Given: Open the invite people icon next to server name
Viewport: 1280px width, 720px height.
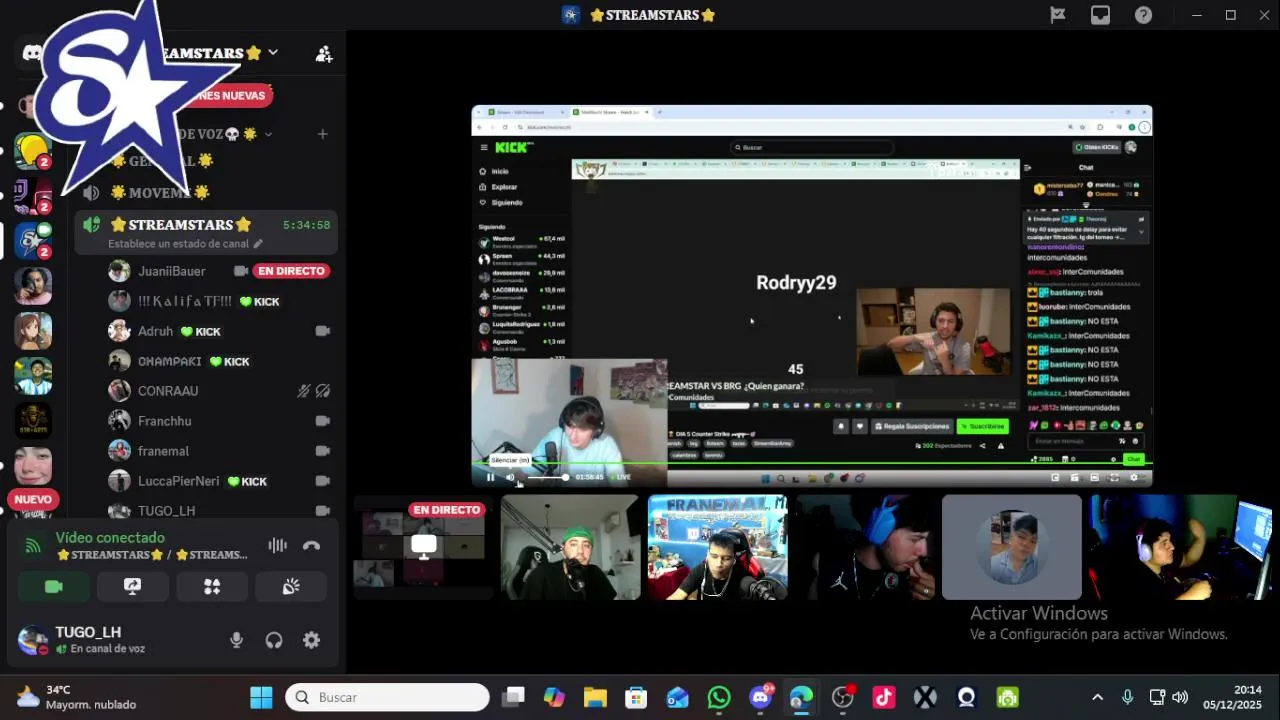Looking at the screenshot, I should pyautogui.click(x=324, y=54).
